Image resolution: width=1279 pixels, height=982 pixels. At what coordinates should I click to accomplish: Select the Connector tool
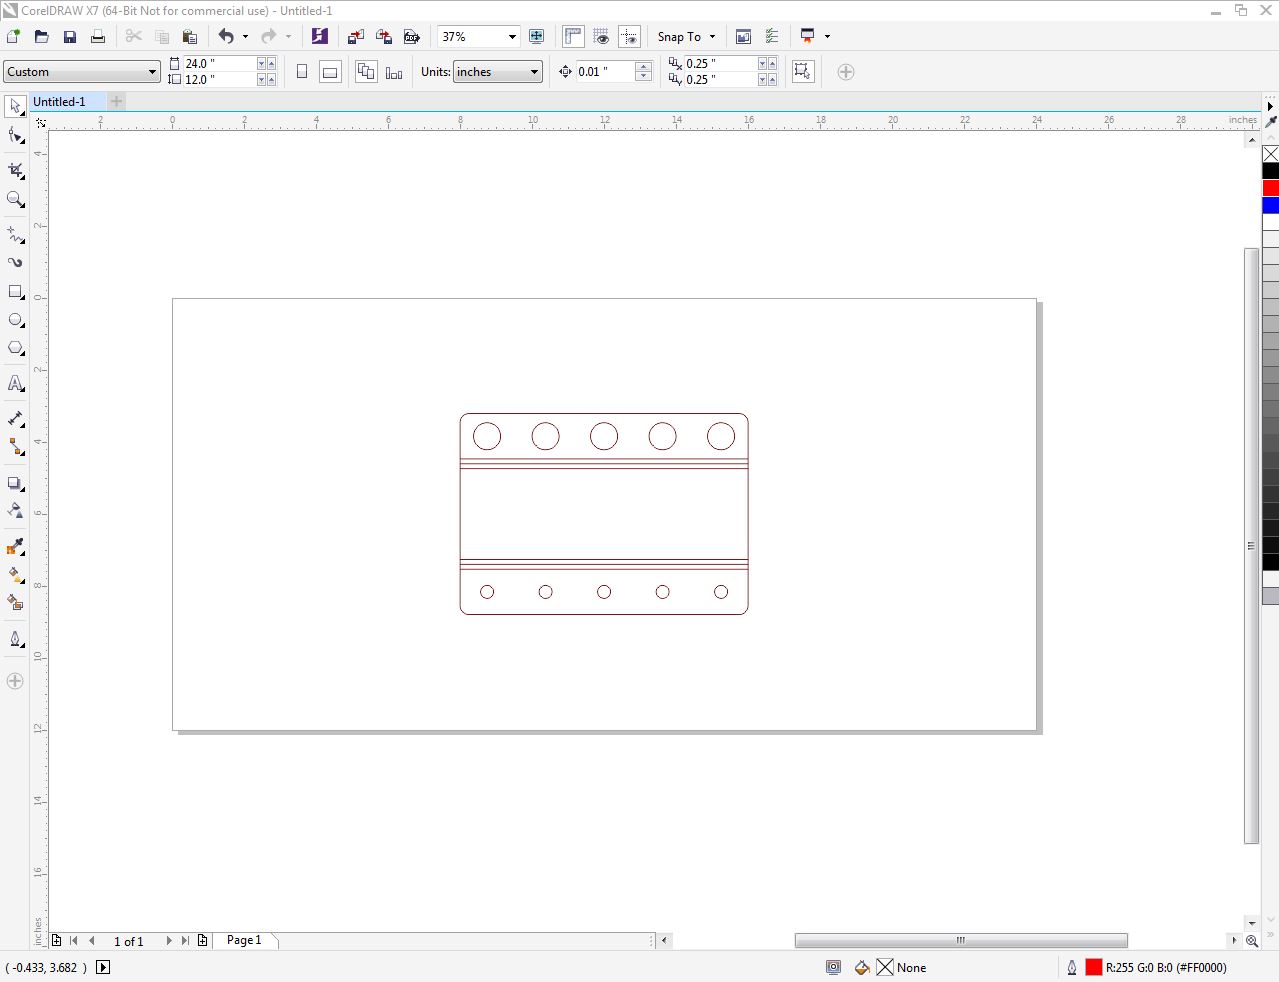pyautogui.click(x=15, y=447)
